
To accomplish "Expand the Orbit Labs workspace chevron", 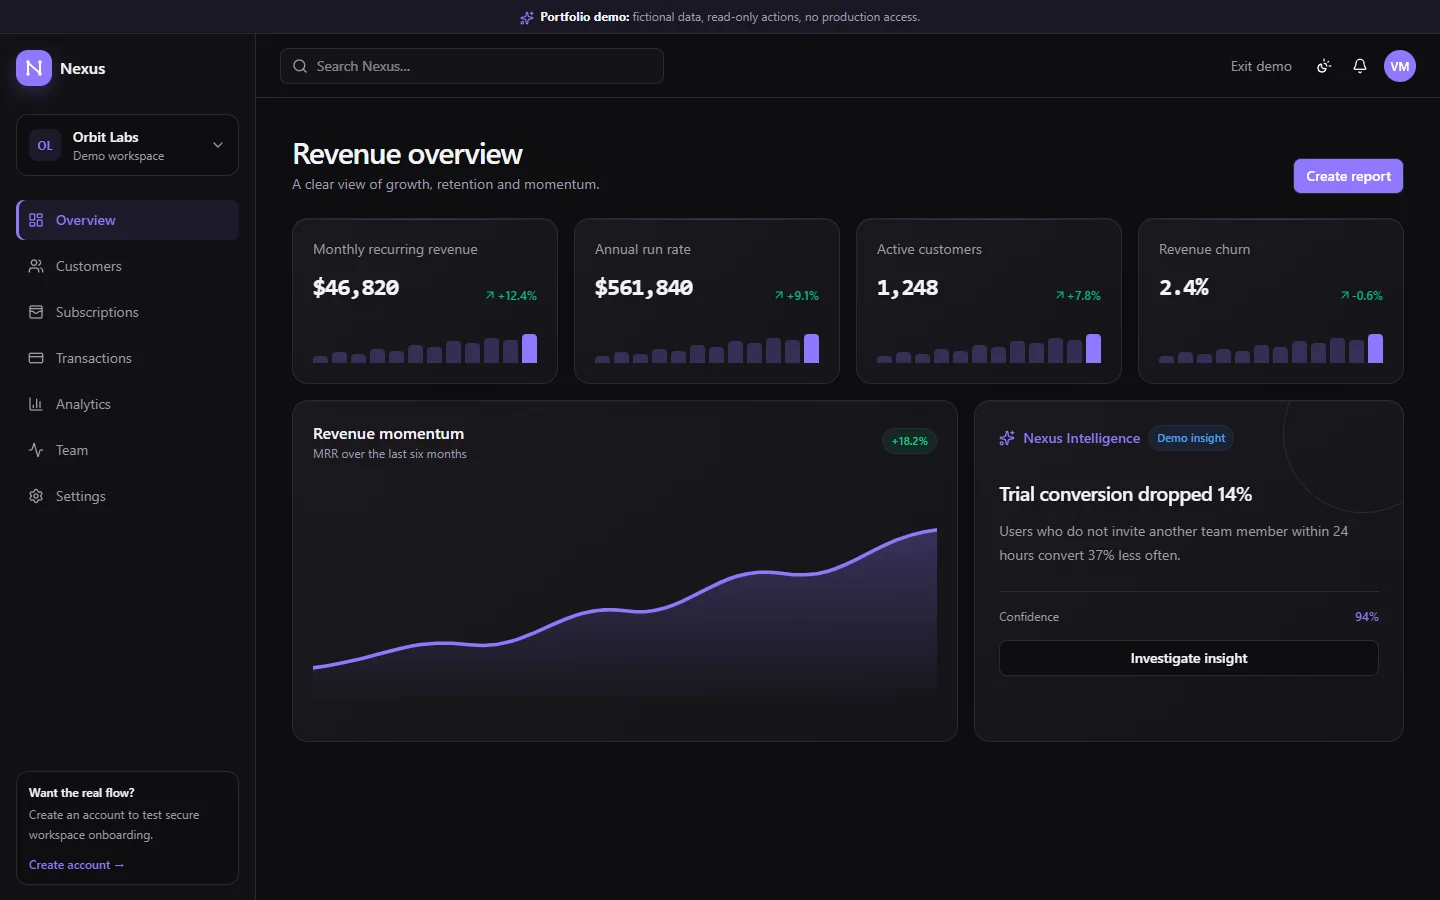I will click(218, 145).
